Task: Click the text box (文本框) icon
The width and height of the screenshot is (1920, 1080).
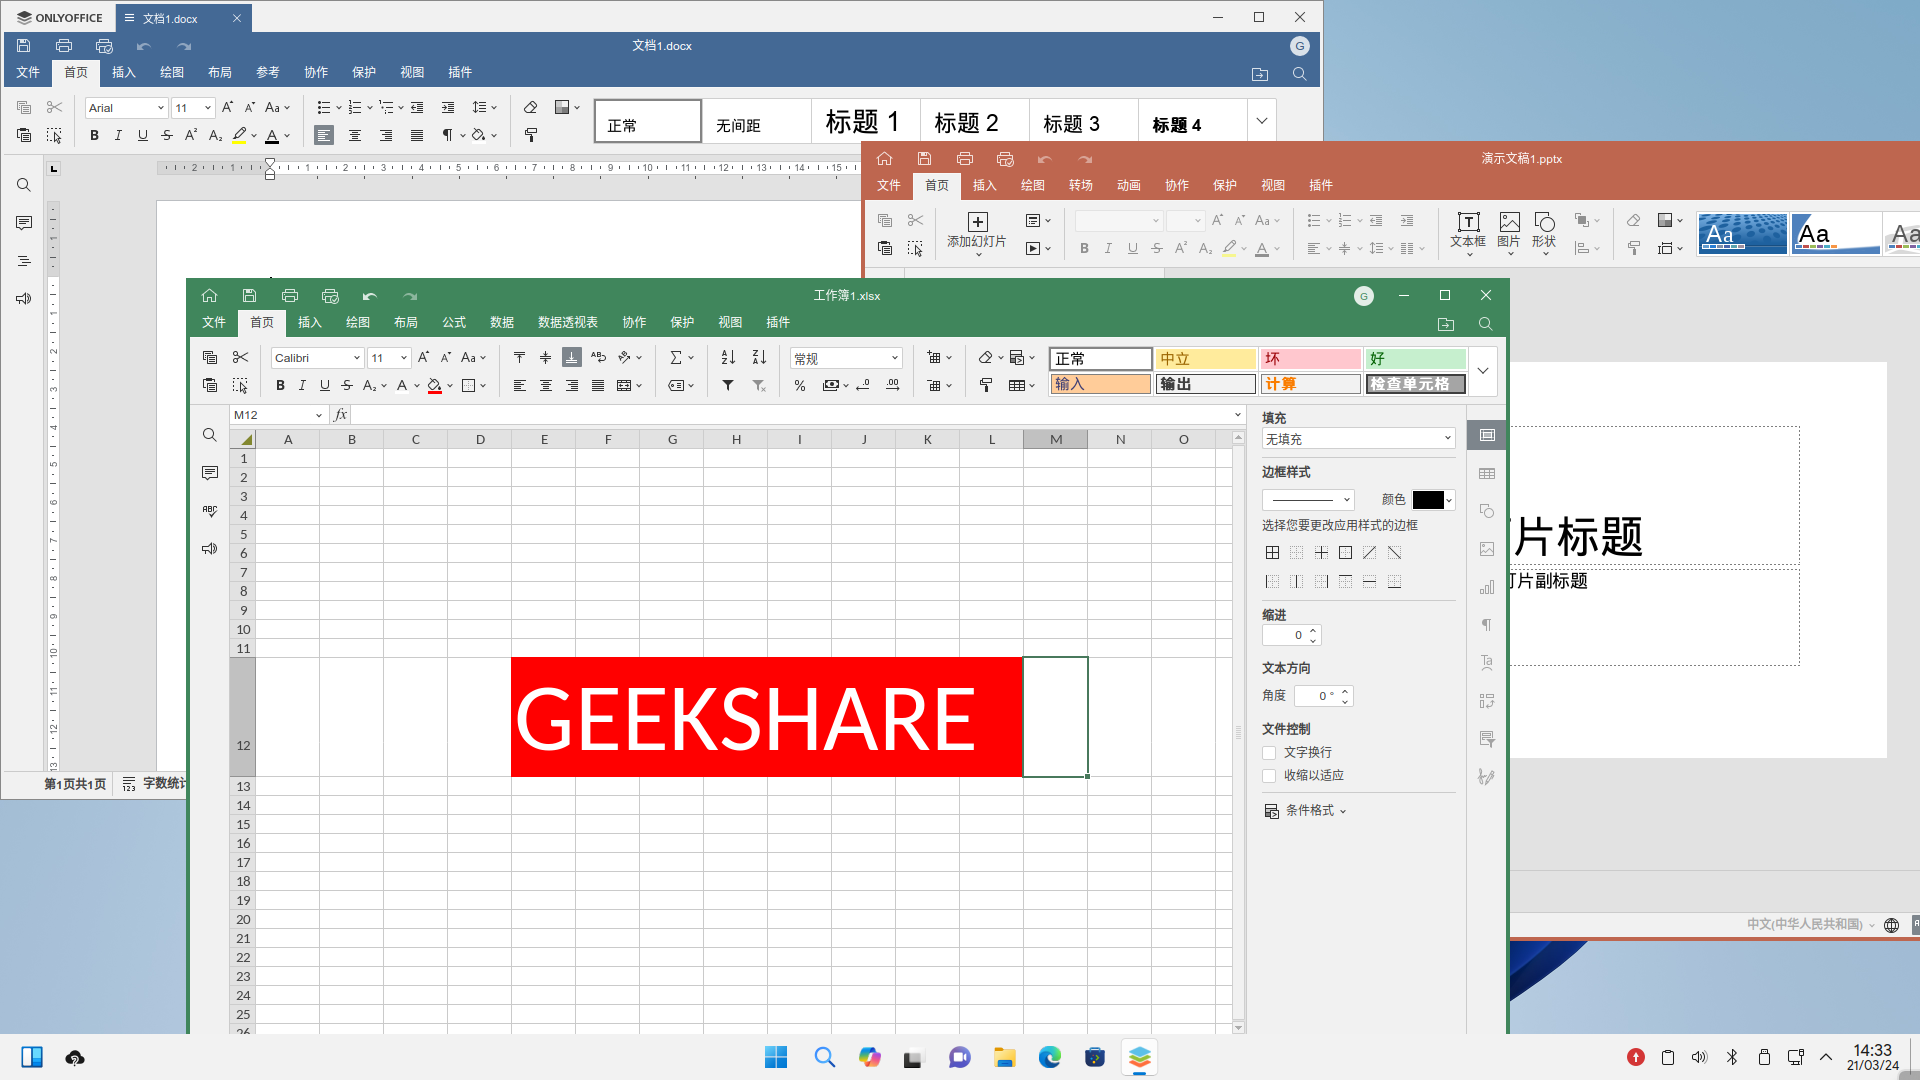Action: click(1468, 222)
